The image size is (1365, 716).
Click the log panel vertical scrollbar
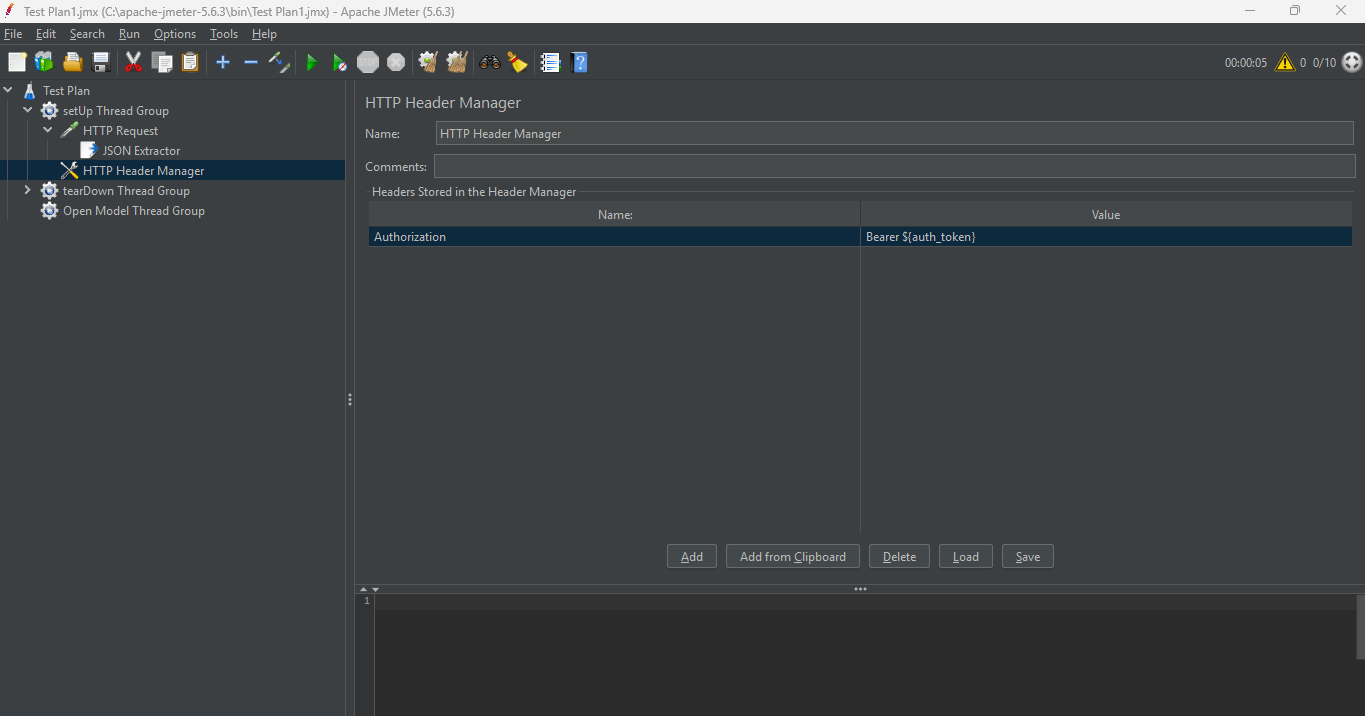[x=1360, y=627]
